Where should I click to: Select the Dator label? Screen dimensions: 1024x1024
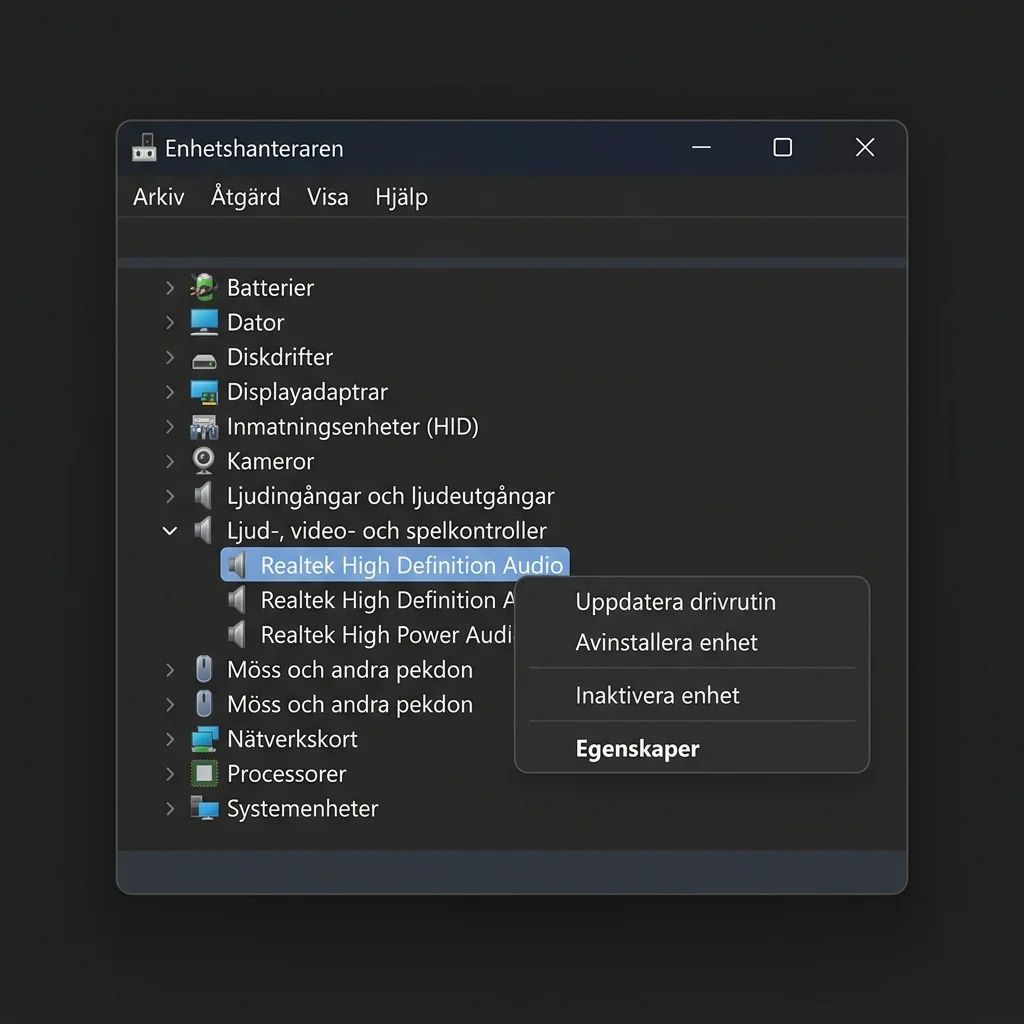click(x=255, y=322)
